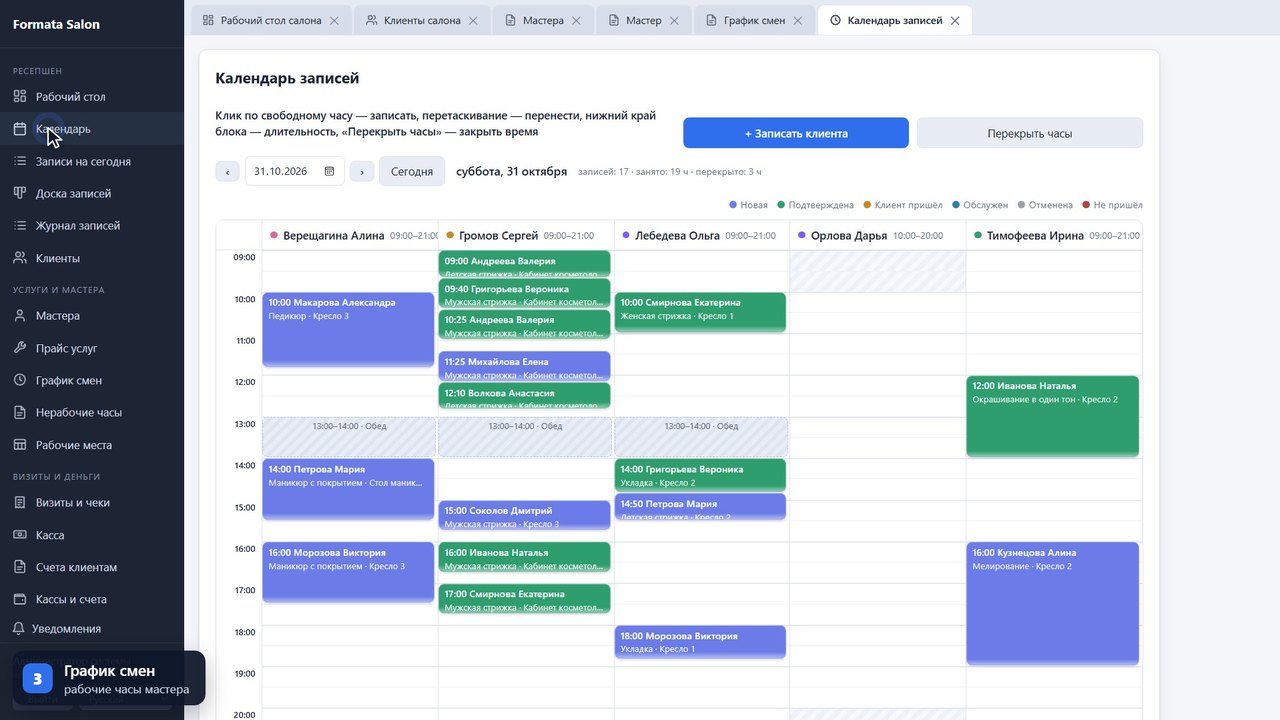Open 16:00 Кузнецова Алина appointment
Screen dimensions: 1280x720
1052,604
